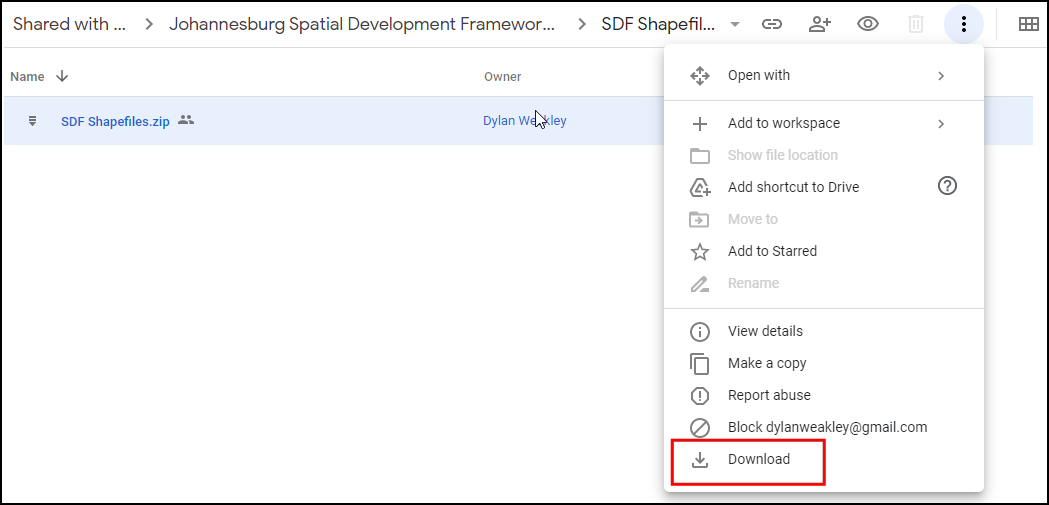Open the SDF Shapefiles folder dropdown arrow
The width and height of the screenshot is (1049, 505).
pyautogui.click(x=735, y=25)
